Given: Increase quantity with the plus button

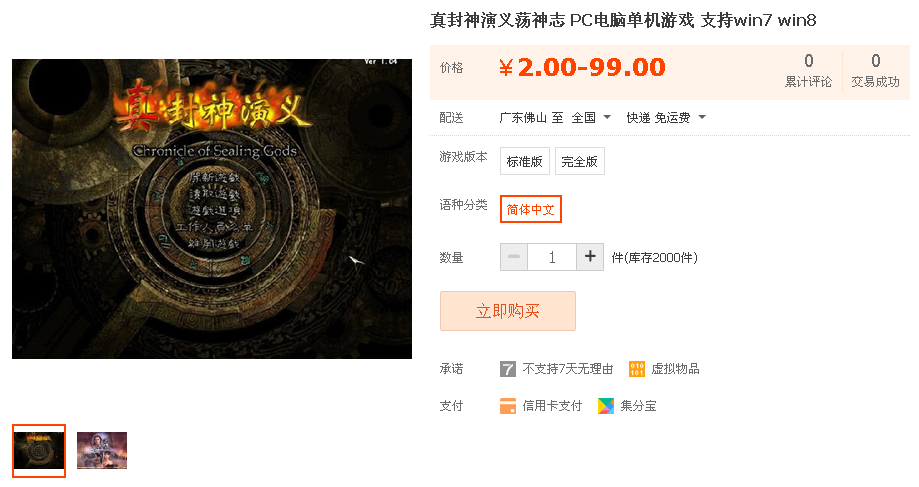Looking at the screenshot, I should [590, 257].
